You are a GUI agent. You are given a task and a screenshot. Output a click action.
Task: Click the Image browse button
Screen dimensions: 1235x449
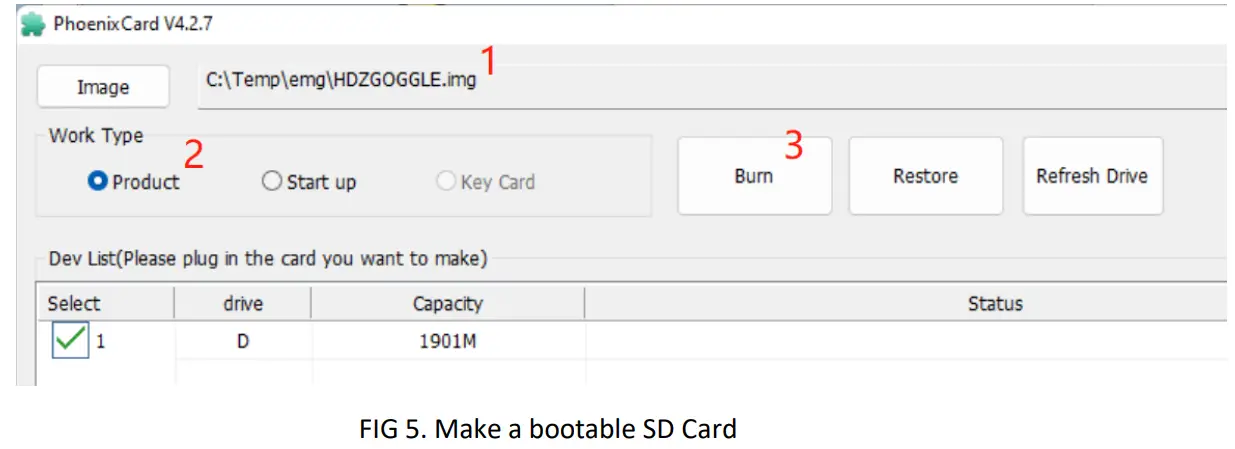103,87
